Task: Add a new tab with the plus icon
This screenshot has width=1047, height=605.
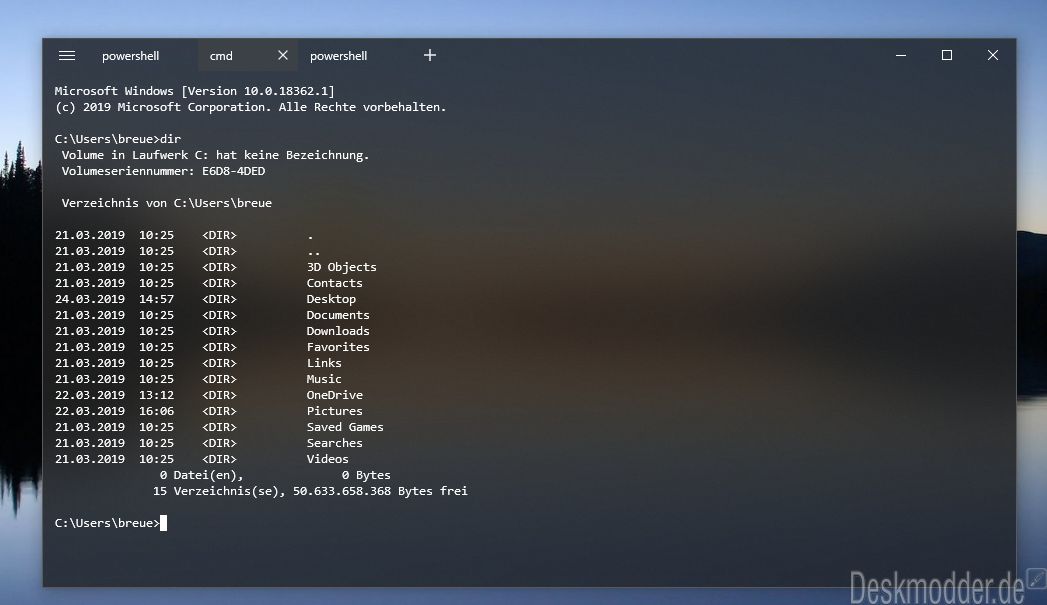Action: 430,55
